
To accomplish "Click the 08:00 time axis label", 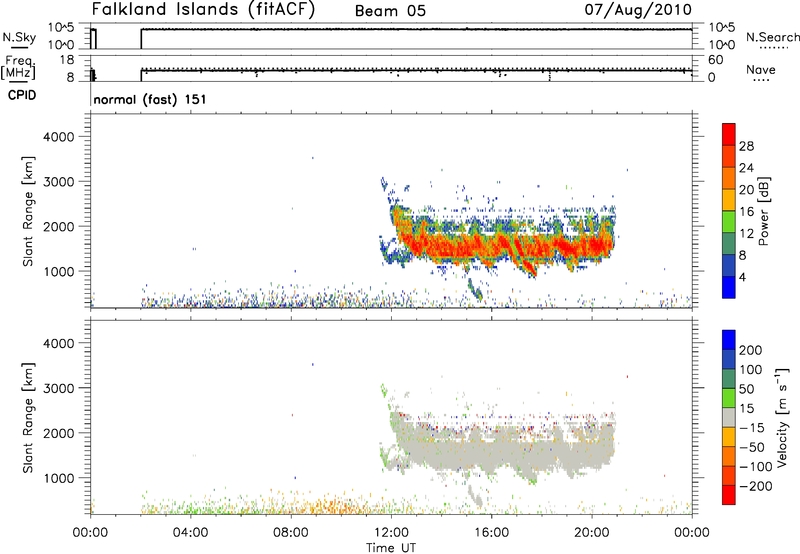I will [291, 533].
